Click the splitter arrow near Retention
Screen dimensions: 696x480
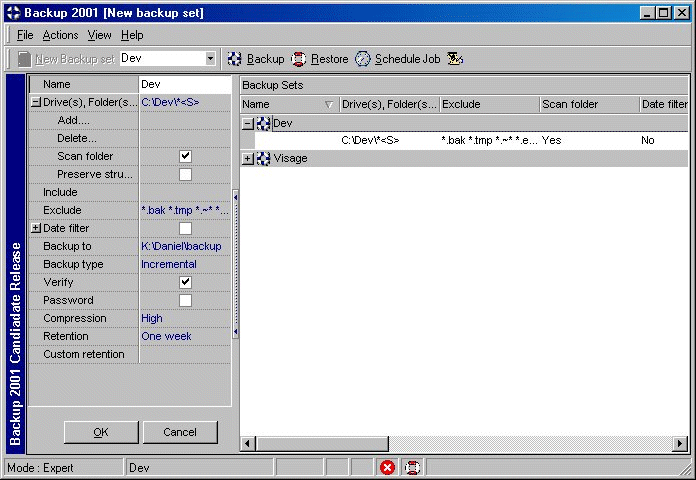tap(236, 332)
